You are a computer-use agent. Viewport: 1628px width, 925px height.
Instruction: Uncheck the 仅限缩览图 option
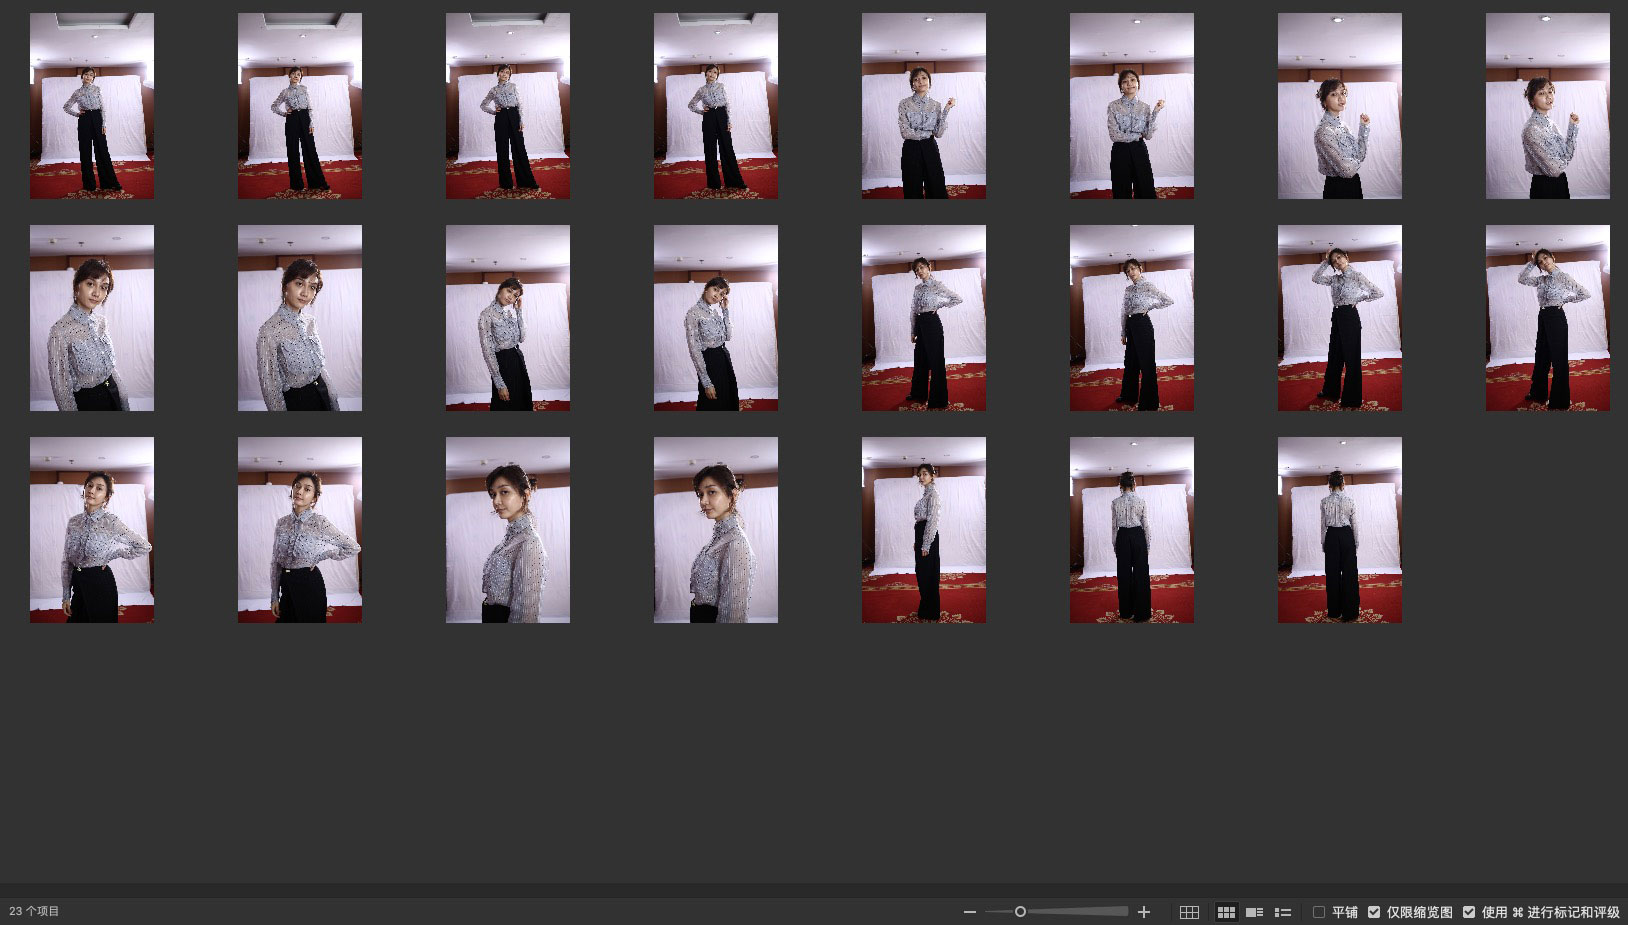[1374, 912]
